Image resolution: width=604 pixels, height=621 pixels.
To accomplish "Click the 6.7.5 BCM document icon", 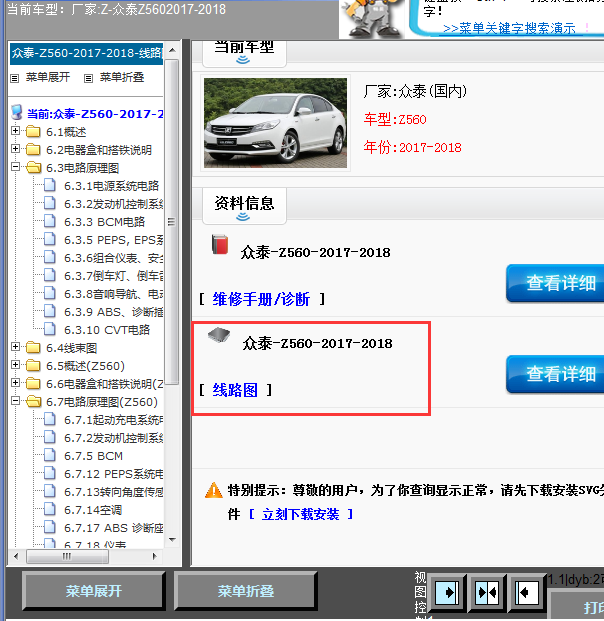I will point(50,455).
